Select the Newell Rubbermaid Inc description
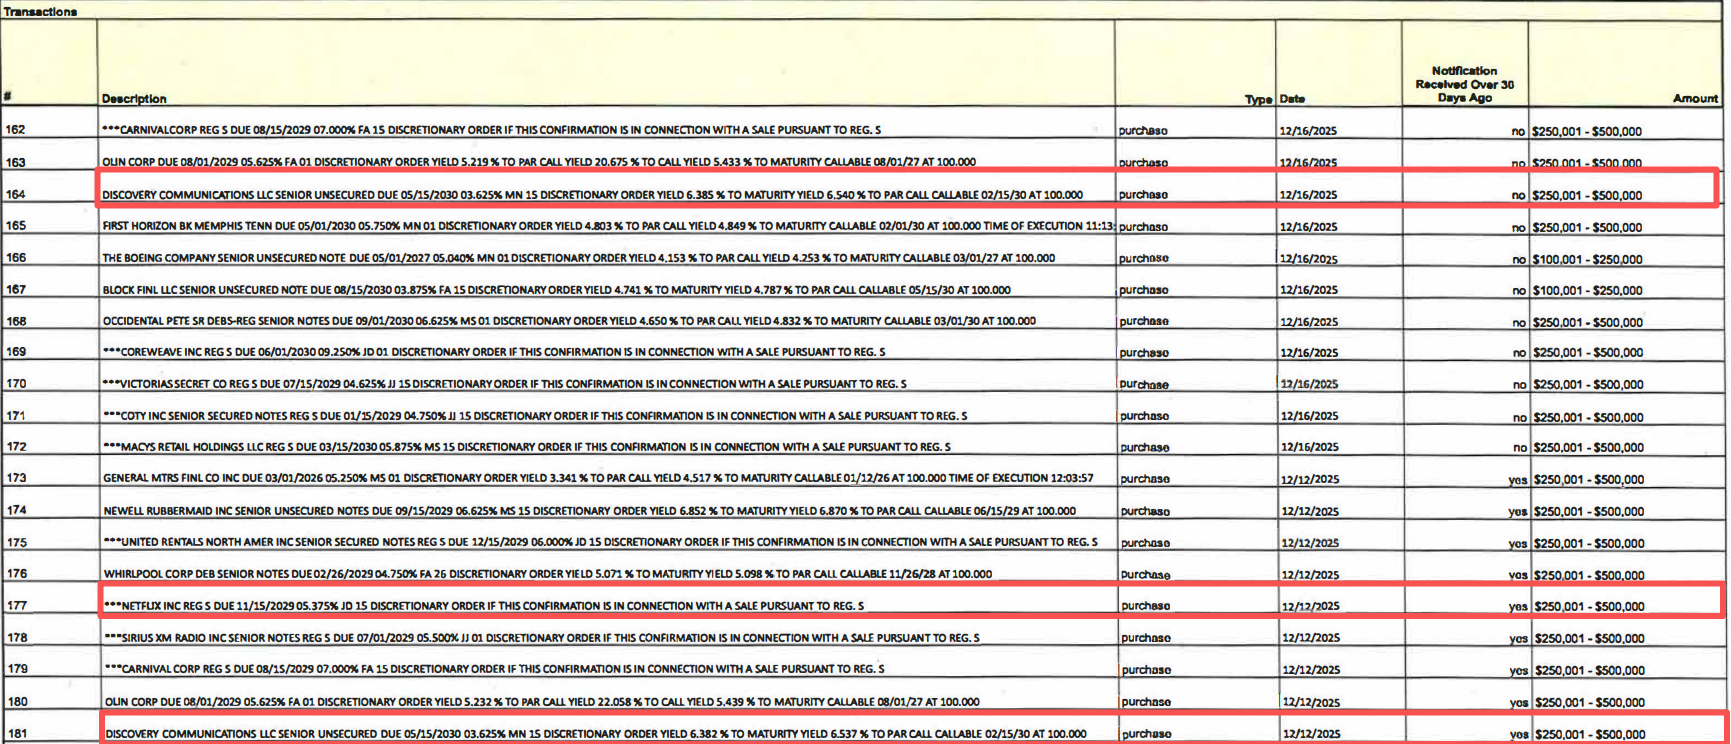Screen dimensions: 1731x744 (x=590, y=511)
